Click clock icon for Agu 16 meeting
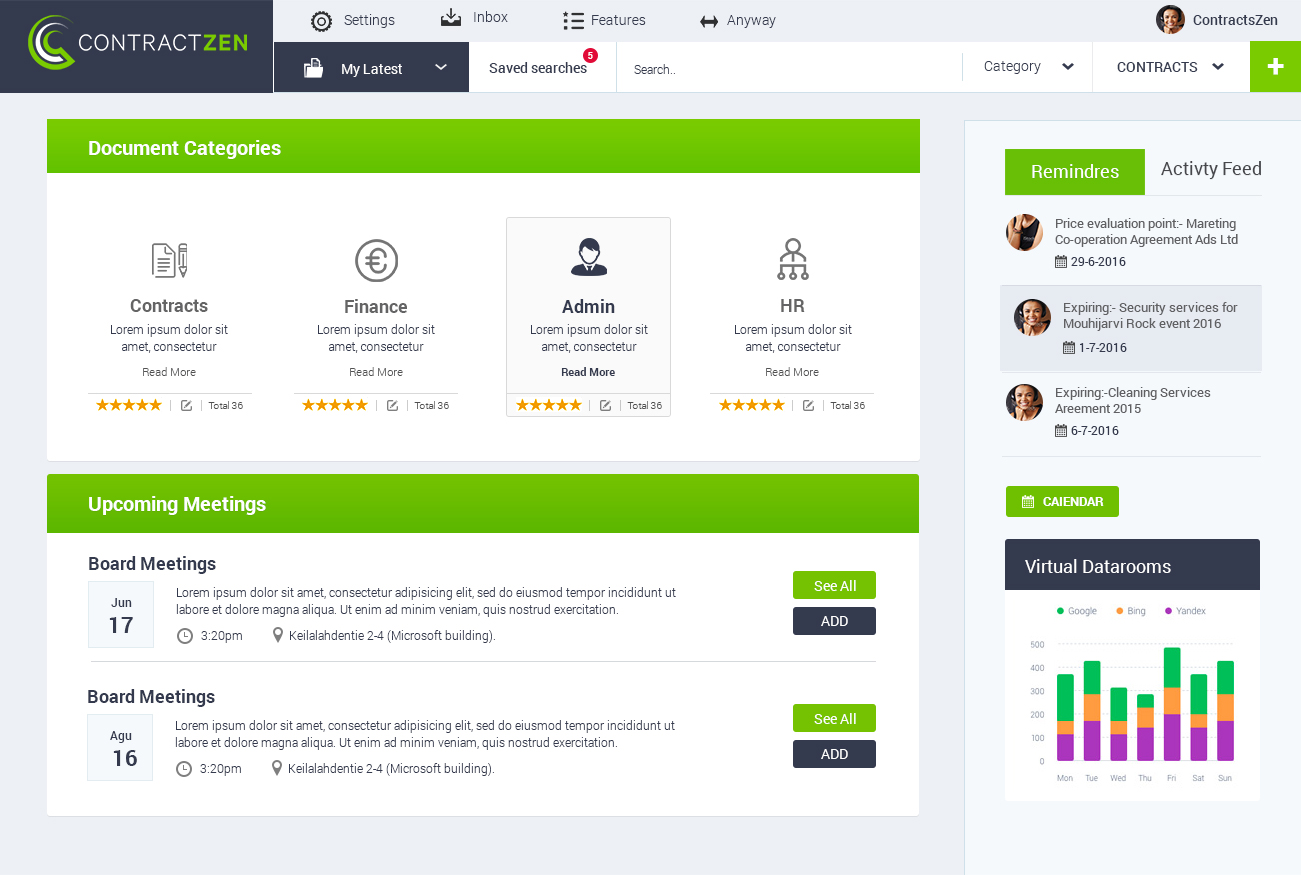The width and height of the screenshot is (1301, 875). tap(184, 769)
